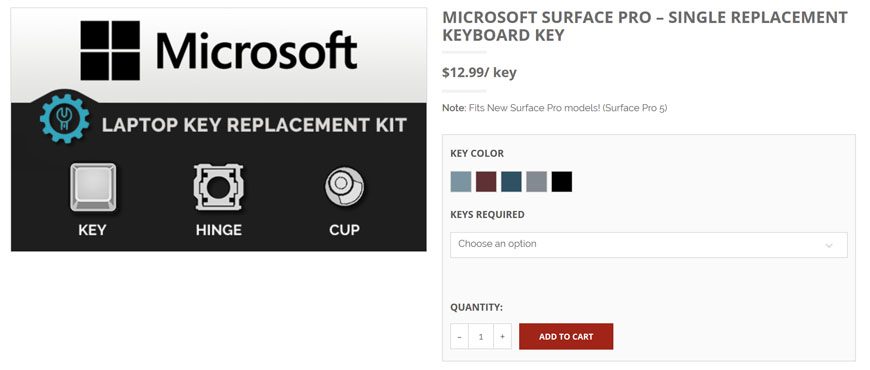Viewport: 870px width, 370px height.
Task: Click the Microsoft wordmark banner text
Action: coord(256,50)
